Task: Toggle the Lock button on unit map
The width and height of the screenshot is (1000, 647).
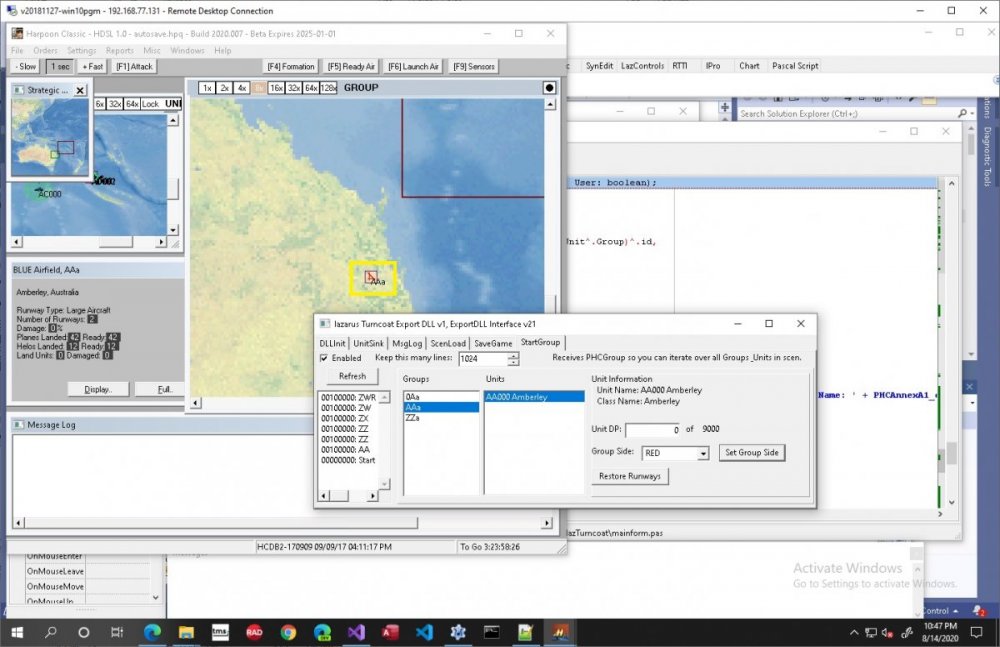Action: tap(150, 103)
